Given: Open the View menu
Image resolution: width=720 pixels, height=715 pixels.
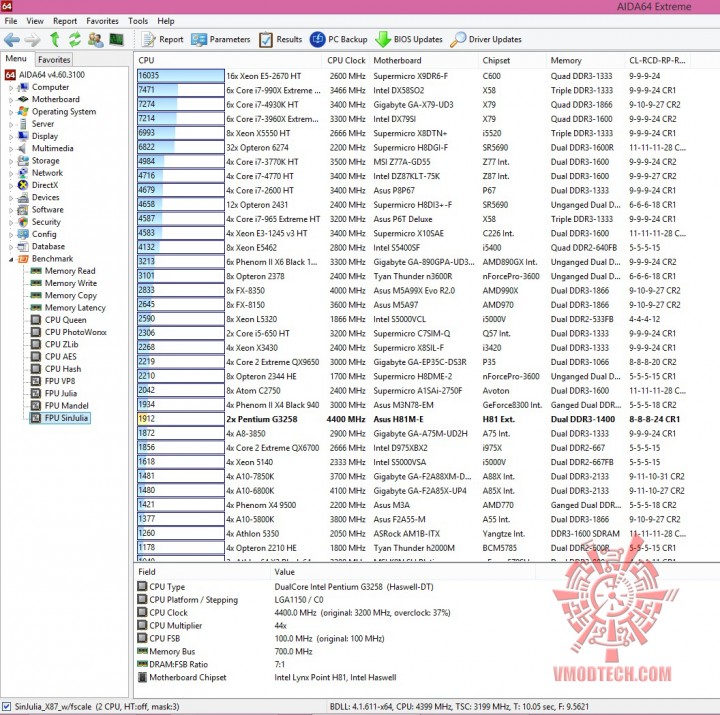Looking at the screenshot, I should tap(35, 21).
